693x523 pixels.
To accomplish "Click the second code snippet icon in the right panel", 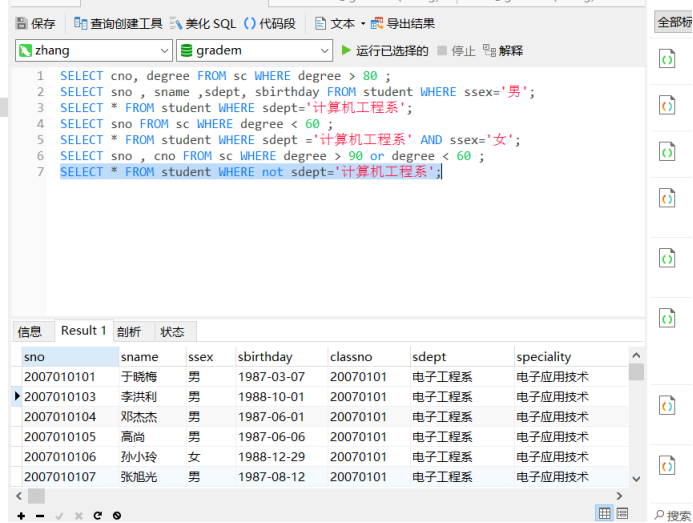I will [667, 106].
